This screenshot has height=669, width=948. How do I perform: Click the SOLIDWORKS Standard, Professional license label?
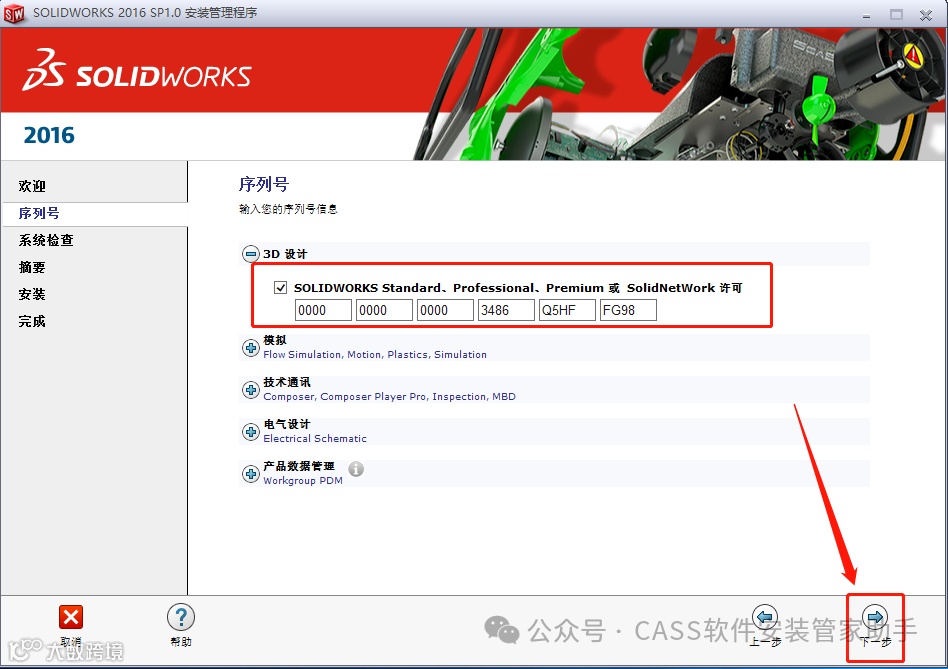[518, 288]
